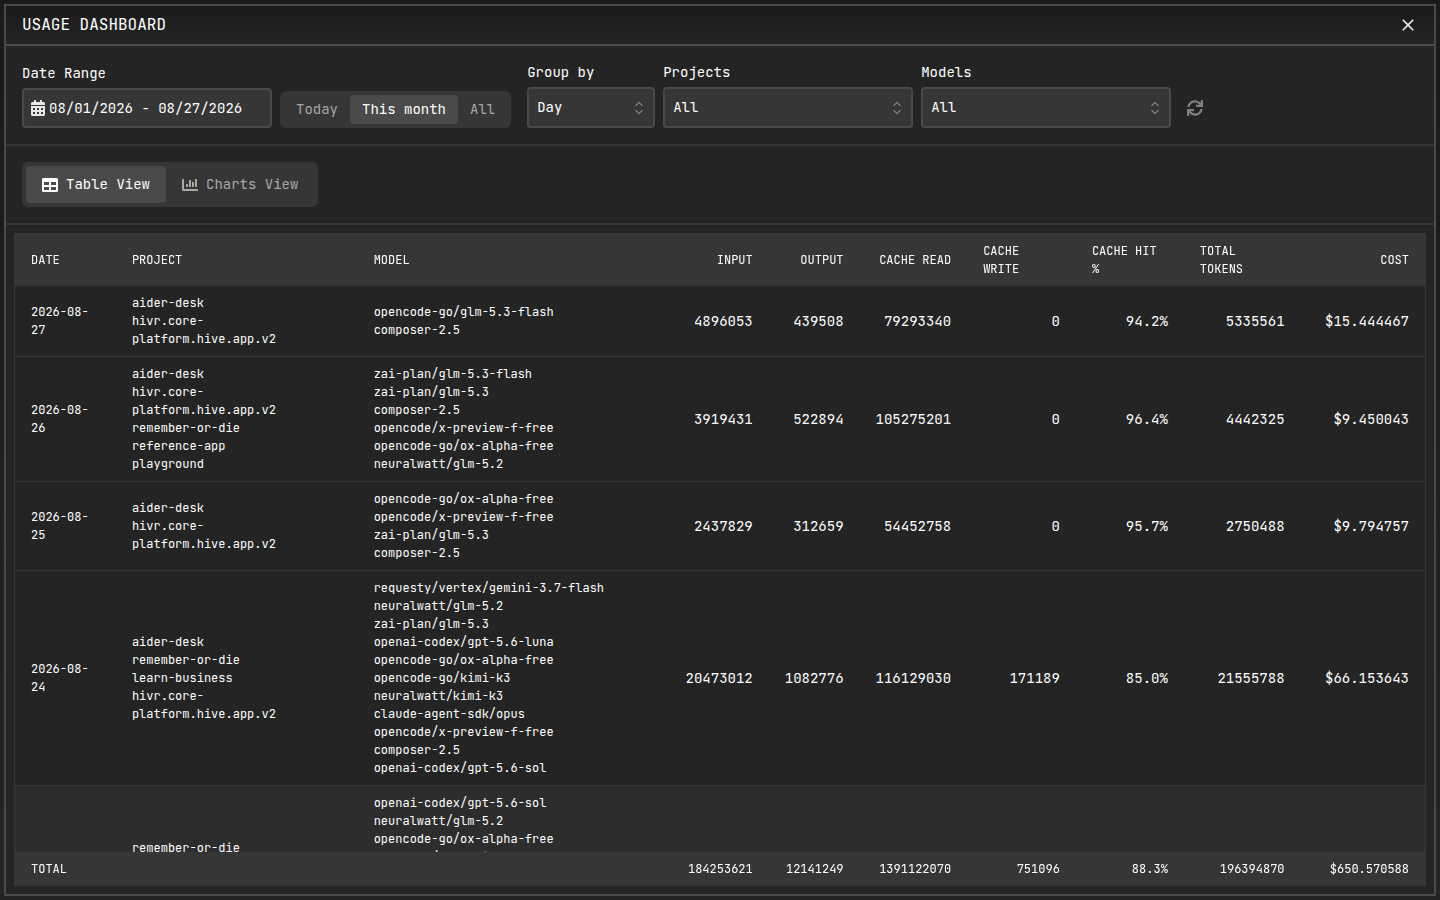This screenshot has height=900, width=1440.
Task: Switch to Table View tab
Action: click(96, 185)
